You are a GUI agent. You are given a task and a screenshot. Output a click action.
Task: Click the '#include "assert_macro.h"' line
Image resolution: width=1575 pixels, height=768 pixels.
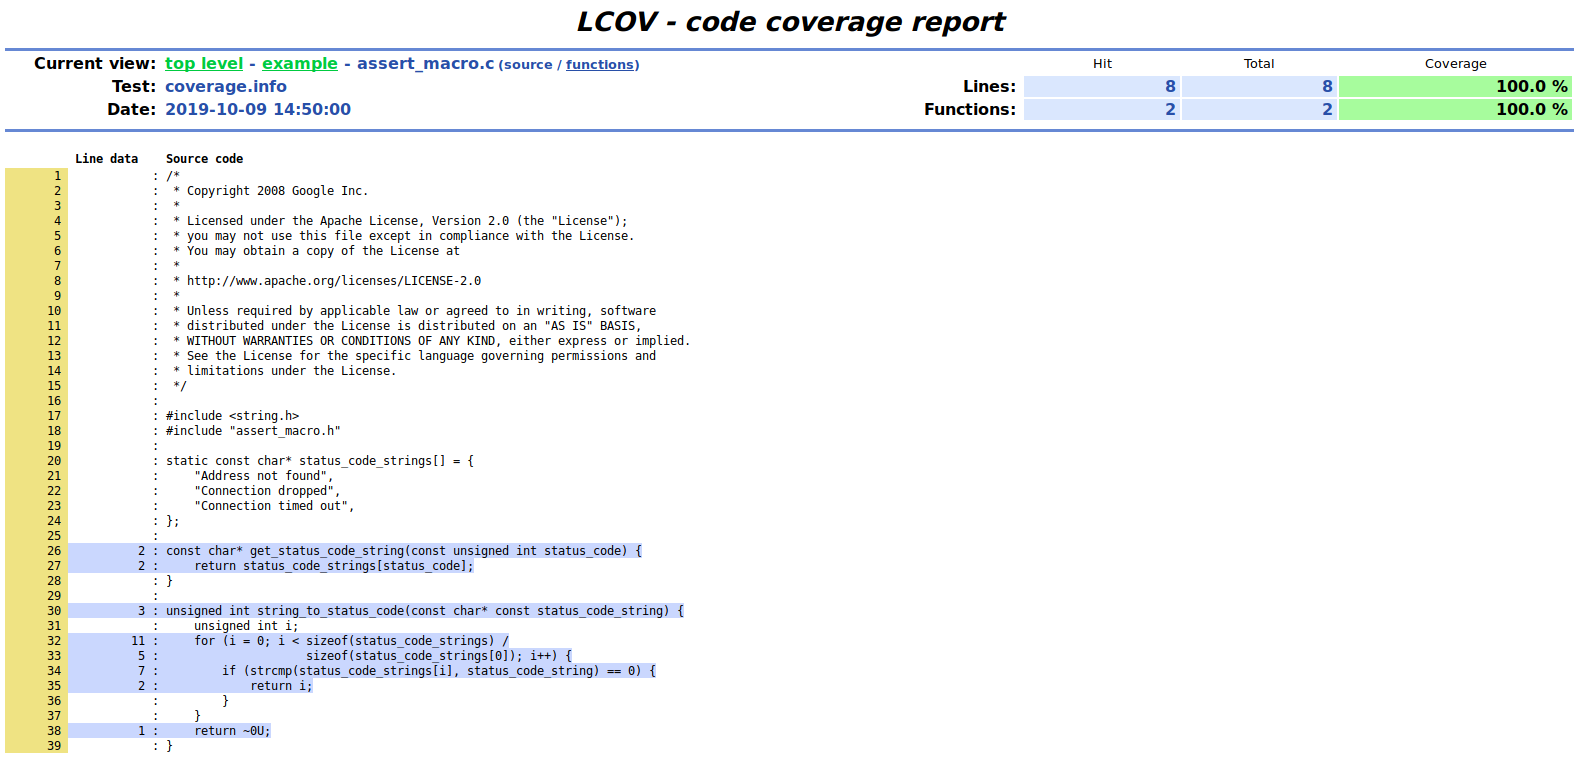coord(253,431)
